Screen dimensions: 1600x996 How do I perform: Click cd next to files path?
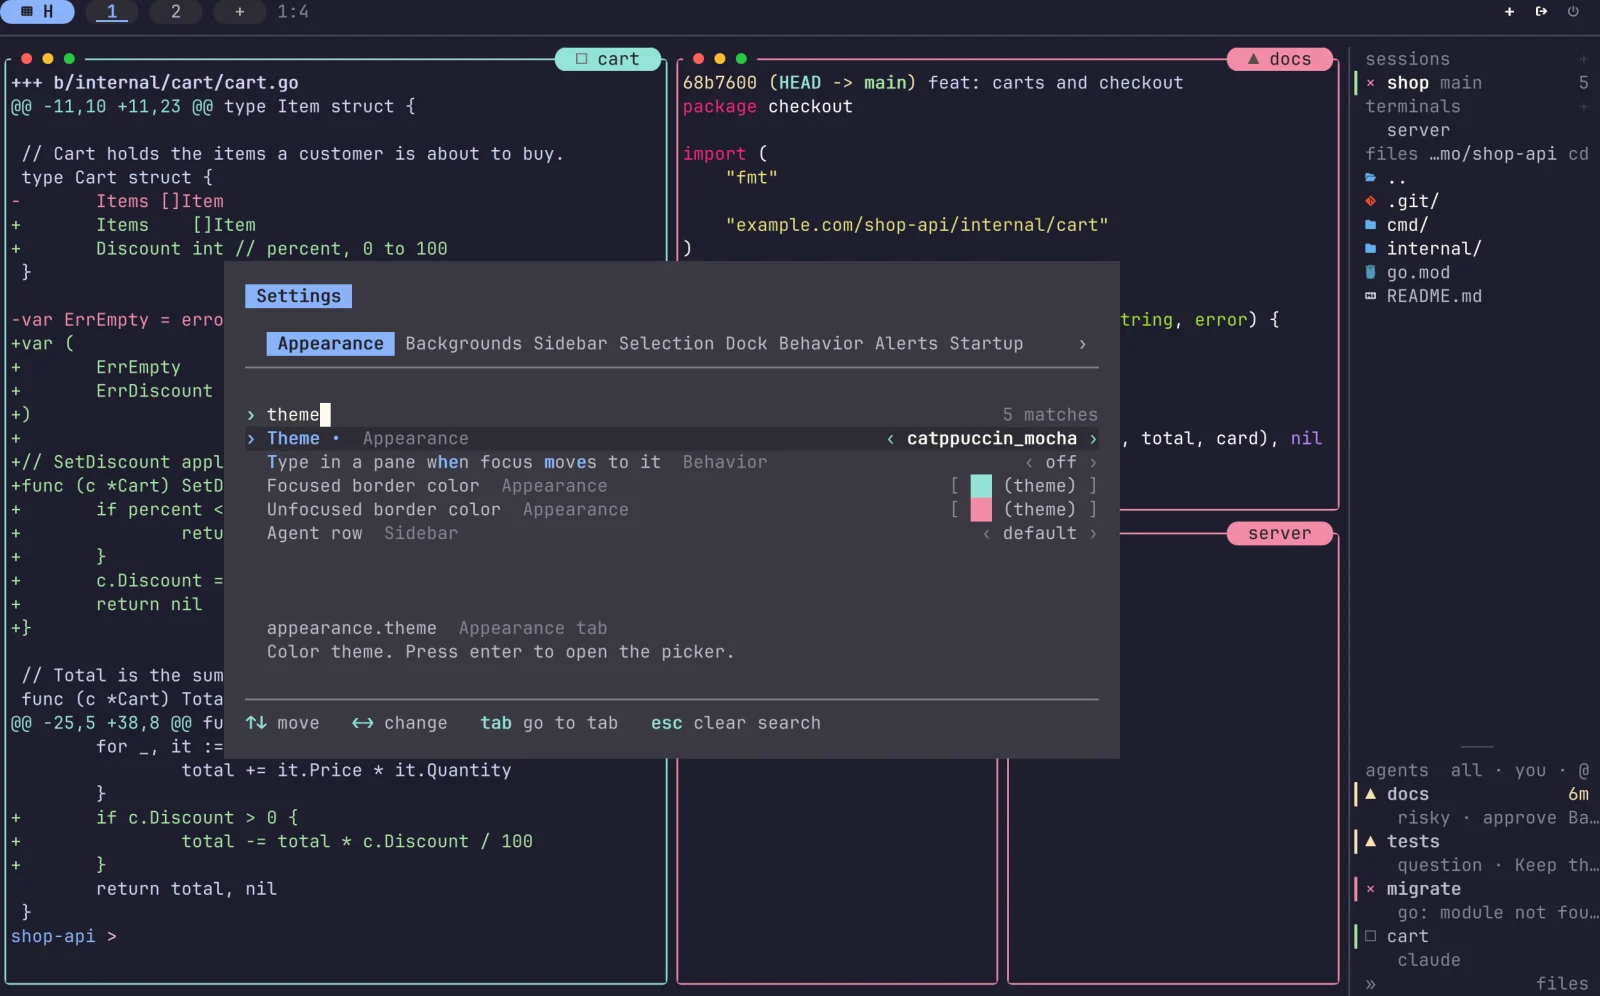[x=1578, y=154]
